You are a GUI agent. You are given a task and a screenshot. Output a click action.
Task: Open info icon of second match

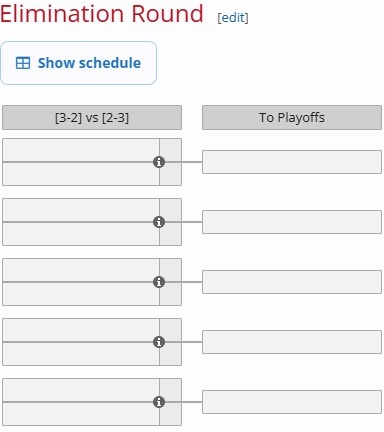(159, 222)
